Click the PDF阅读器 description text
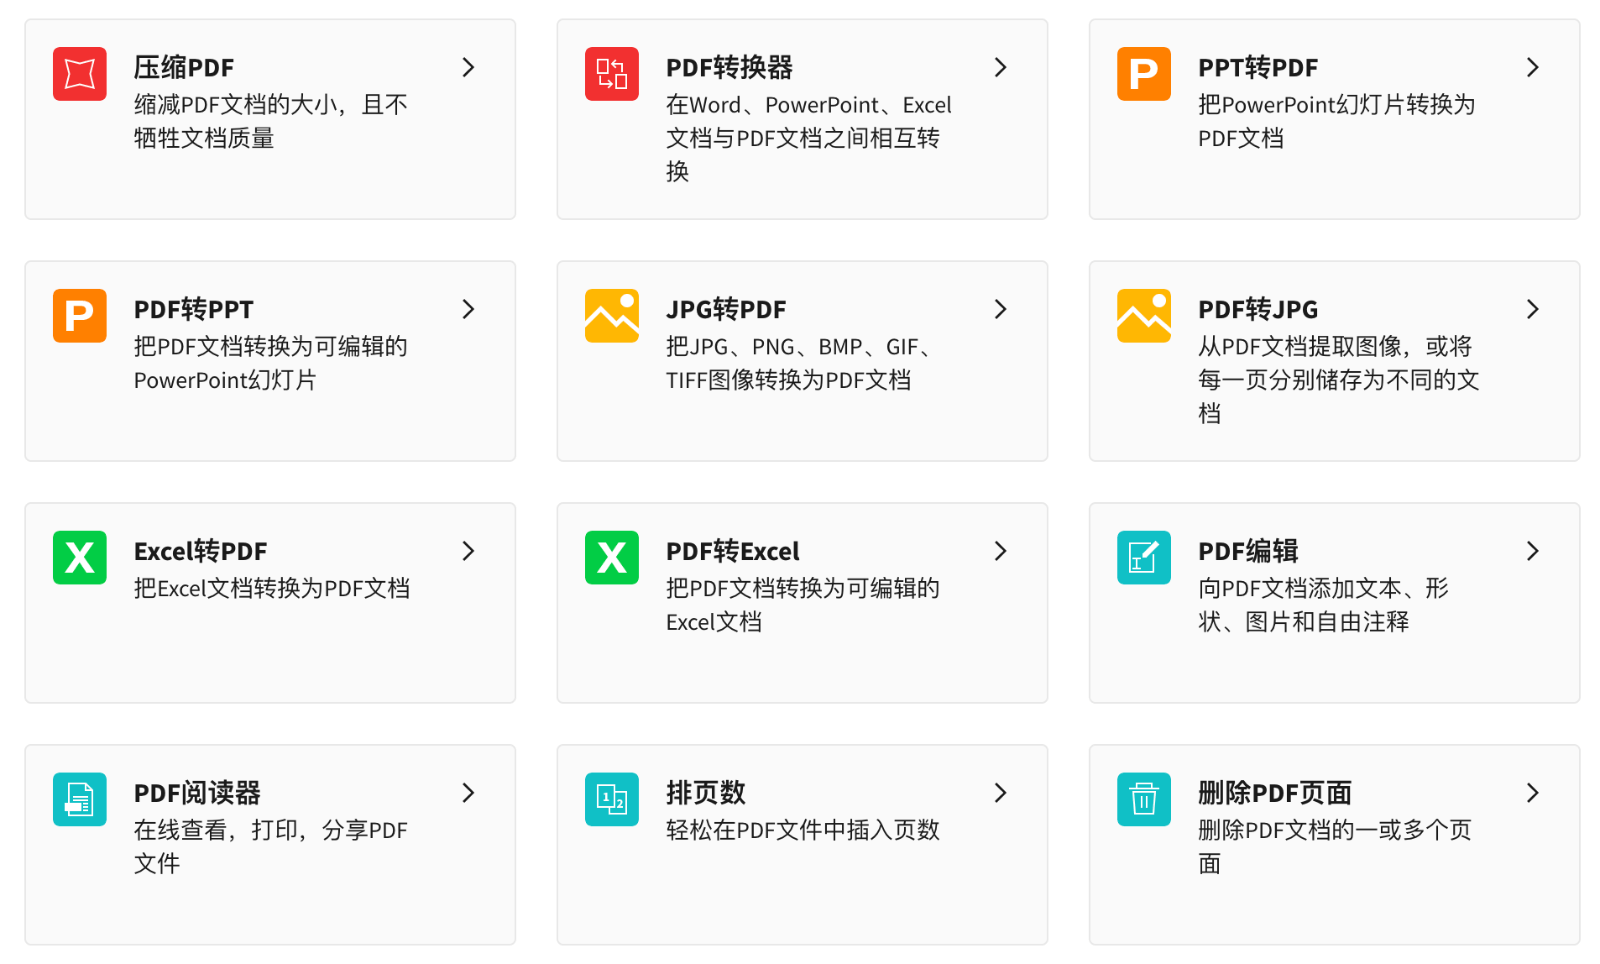Image resolution: width=1600 pixels, height=964 pixels. [x=270, y=846]
